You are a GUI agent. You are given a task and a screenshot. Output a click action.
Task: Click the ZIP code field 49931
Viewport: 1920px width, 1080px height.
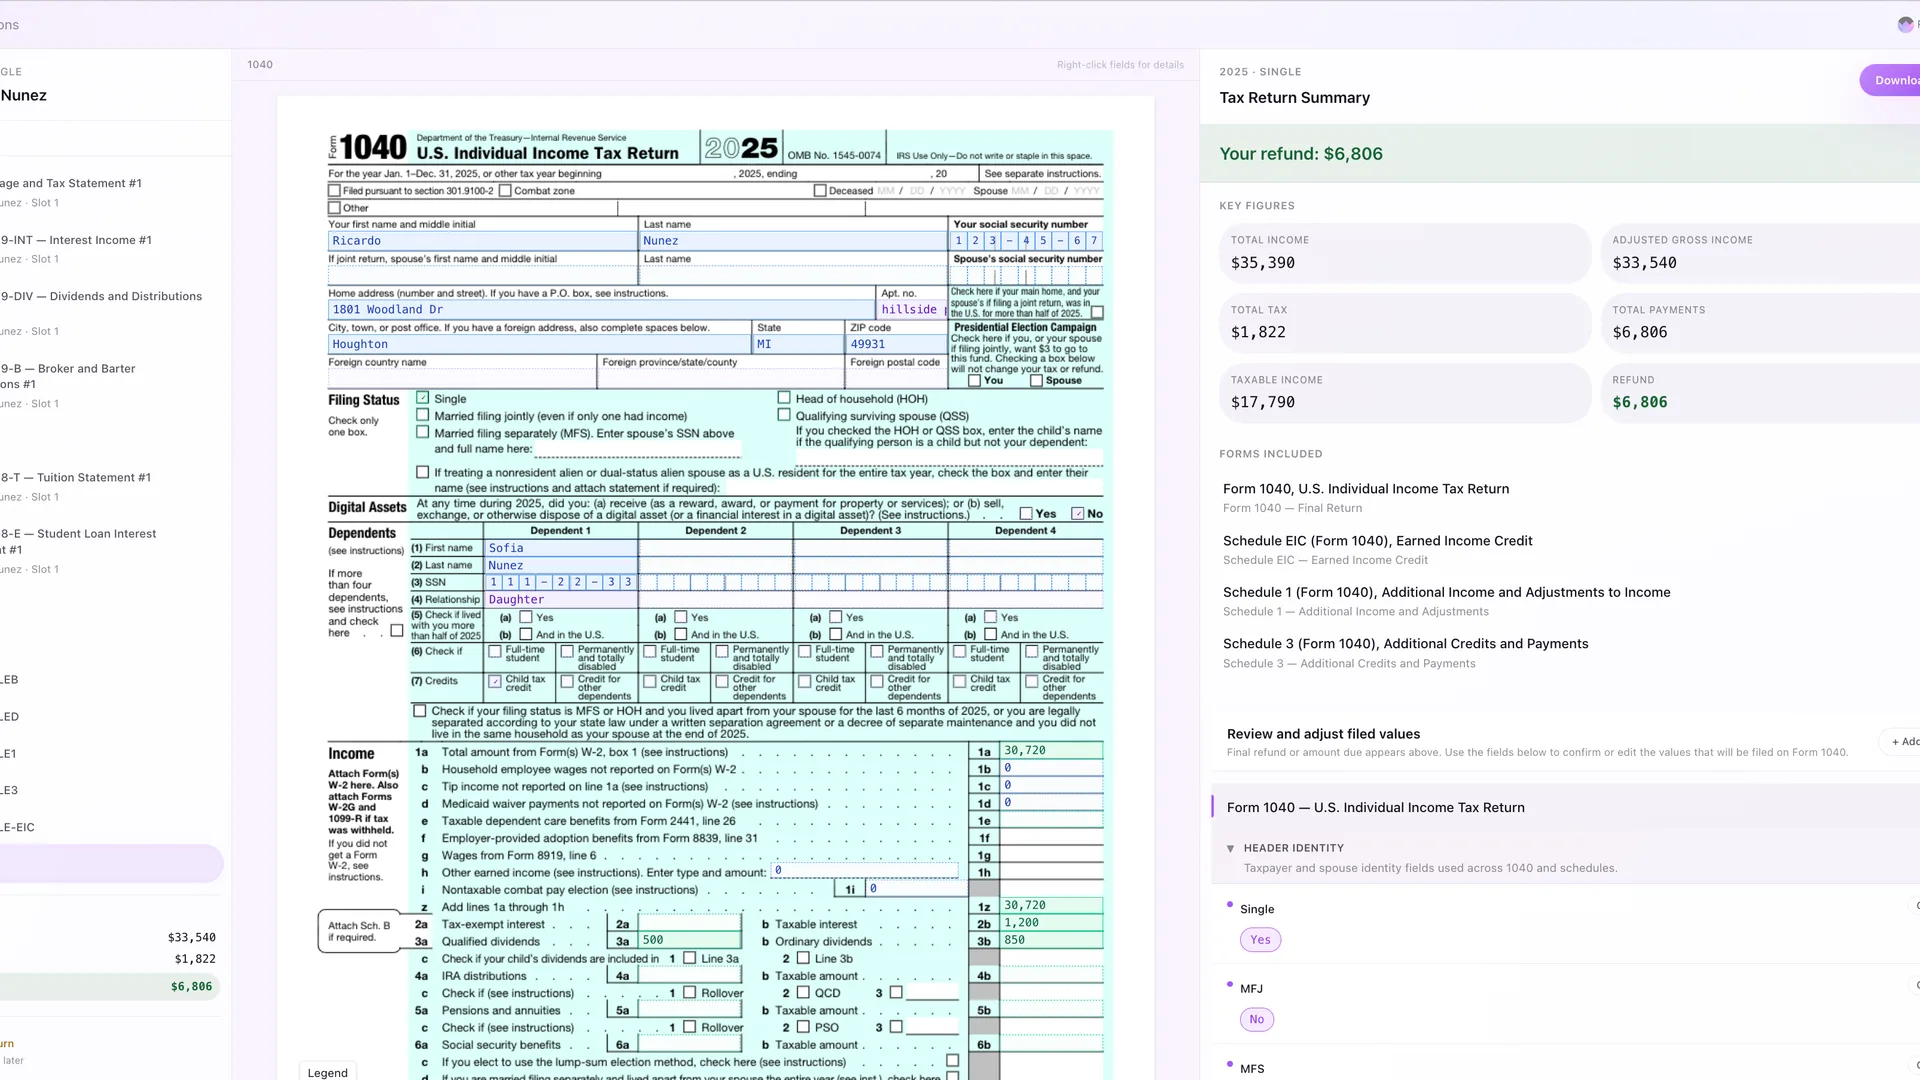click(x=895, y=344)
